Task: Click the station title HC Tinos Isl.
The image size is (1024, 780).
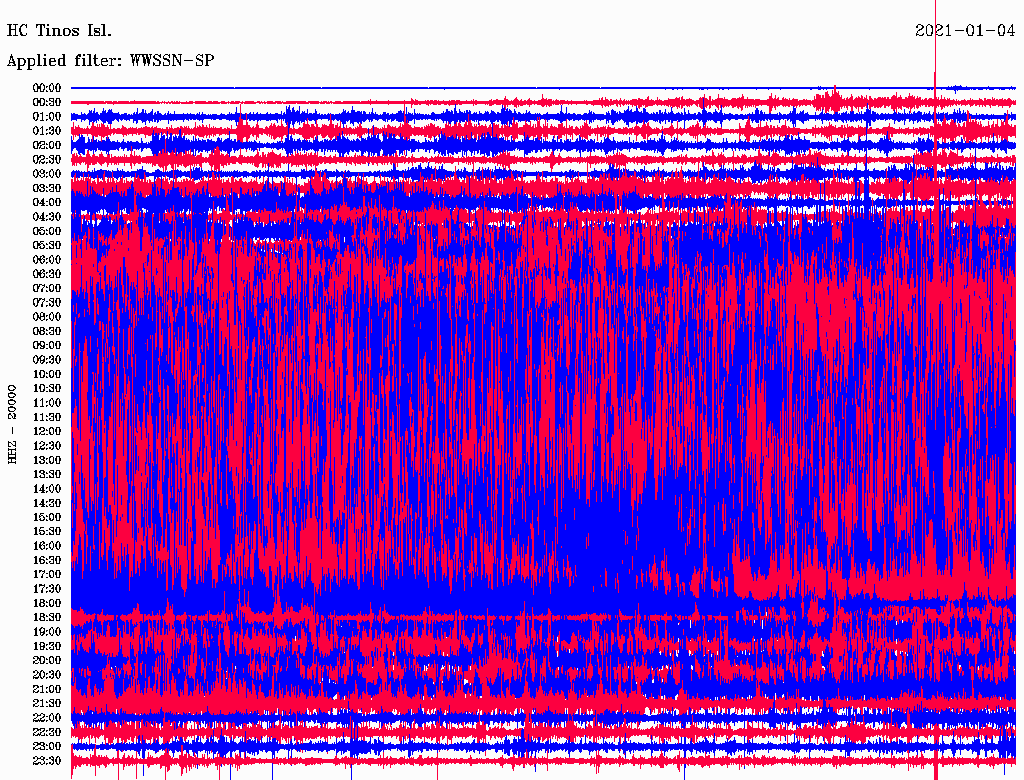Action: (59, 31)
